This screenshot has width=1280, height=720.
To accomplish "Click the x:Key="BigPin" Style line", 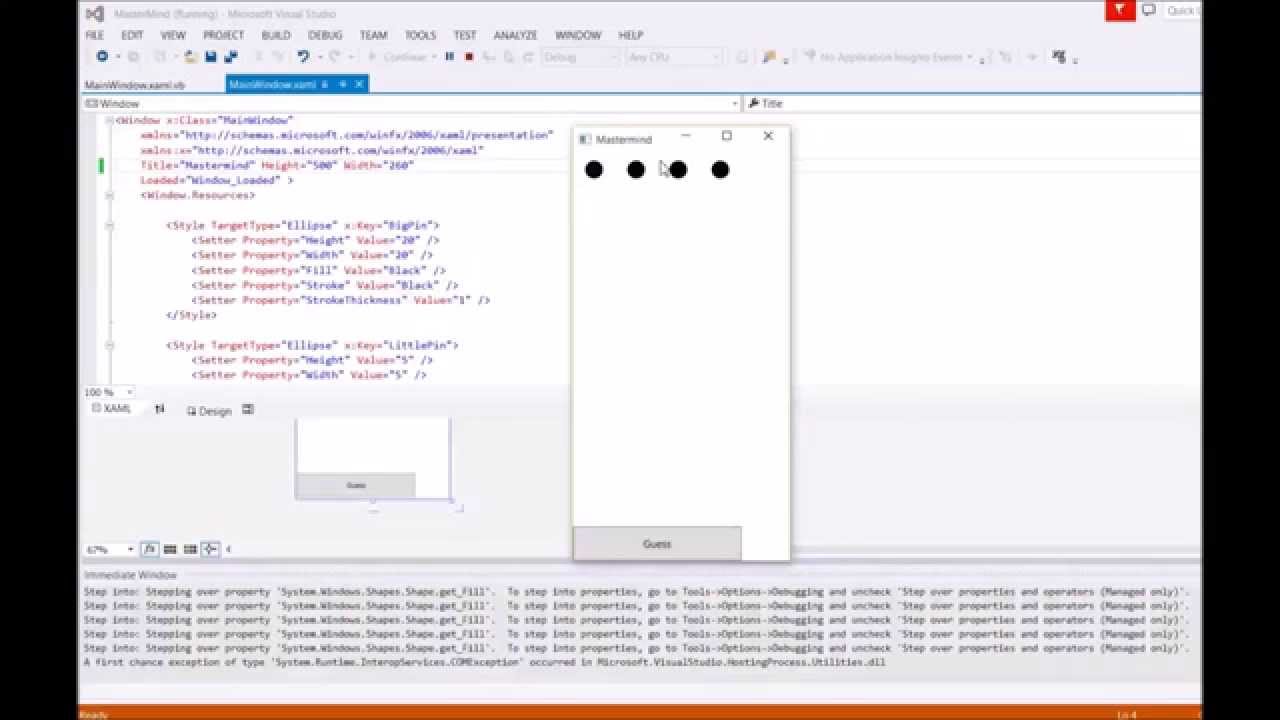I will tap(302, 225).
